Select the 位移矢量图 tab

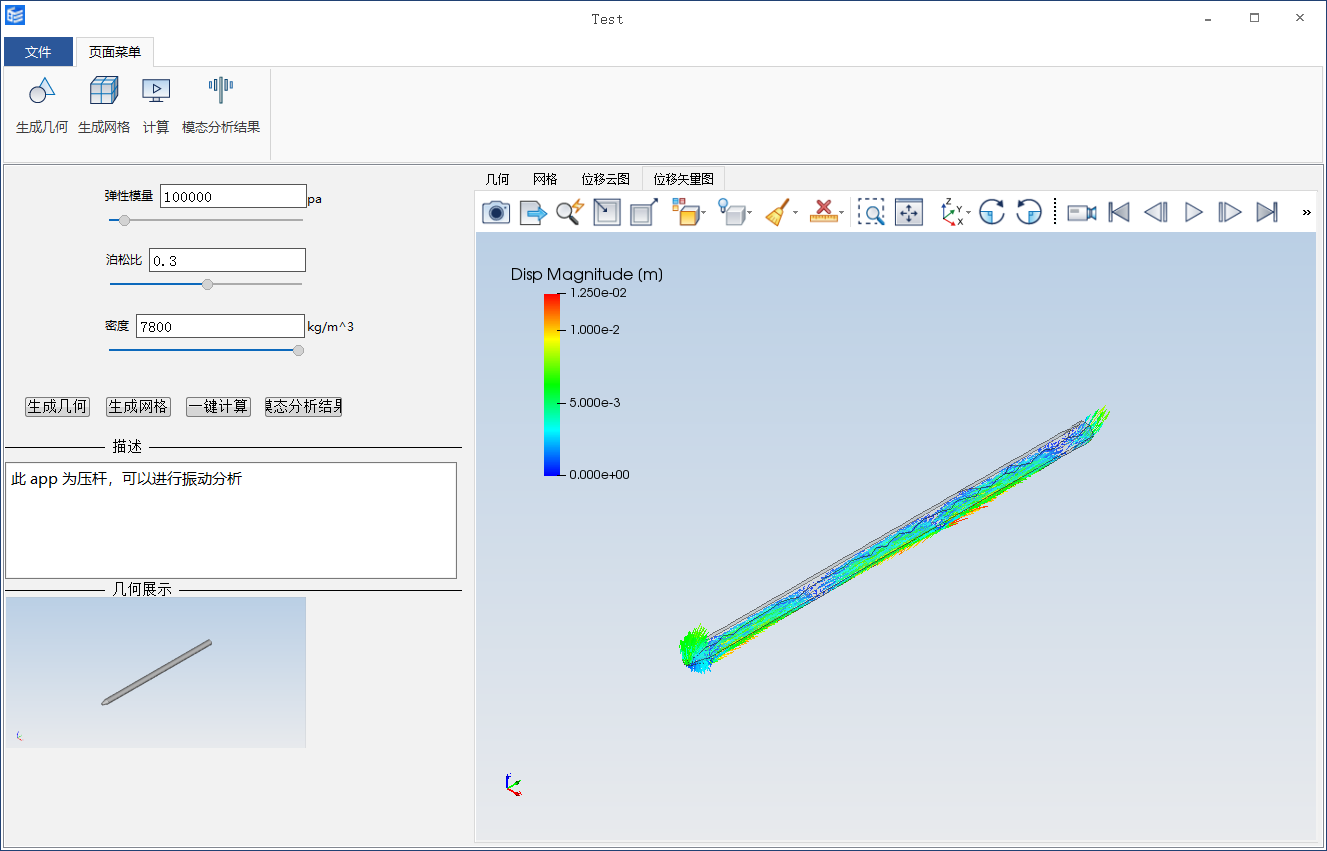click(683, 179)
